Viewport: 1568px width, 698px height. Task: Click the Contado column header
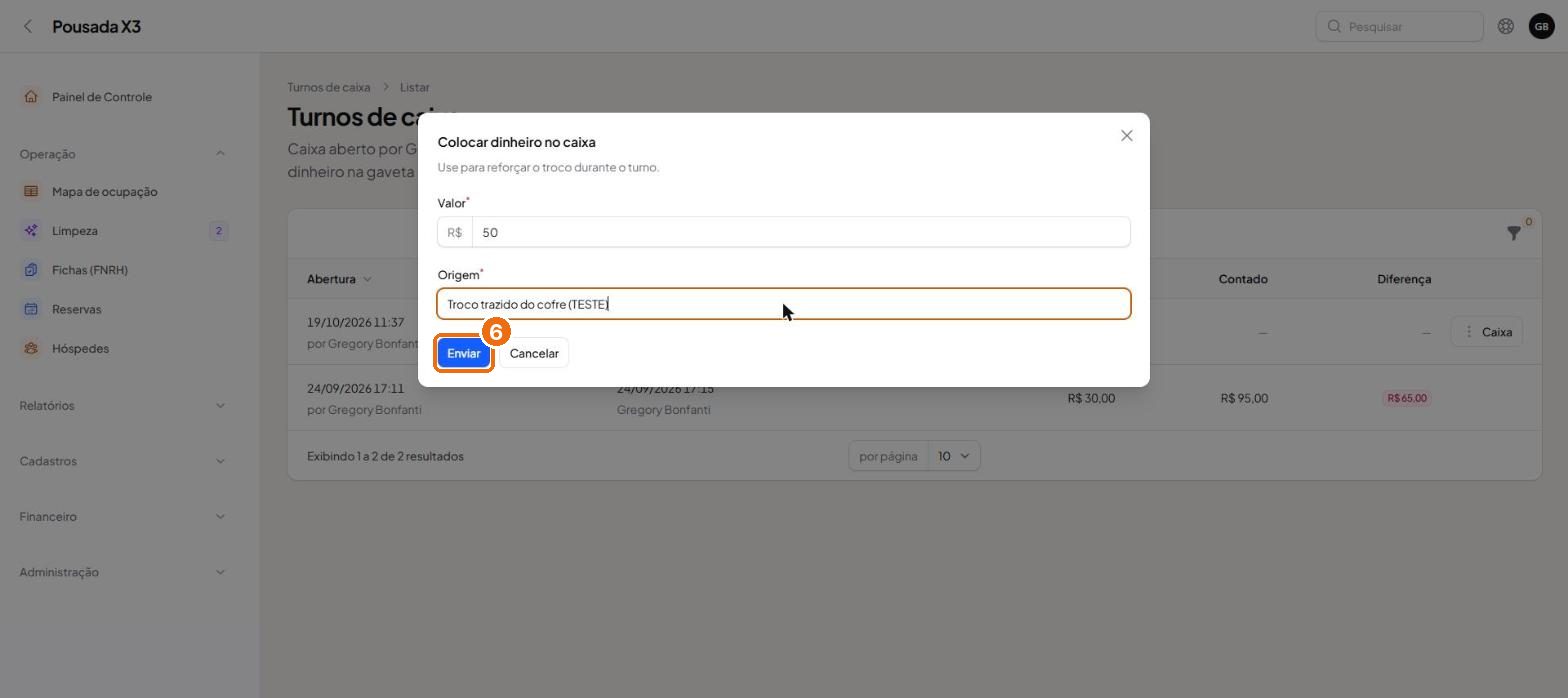click(x=1243, y=279)
